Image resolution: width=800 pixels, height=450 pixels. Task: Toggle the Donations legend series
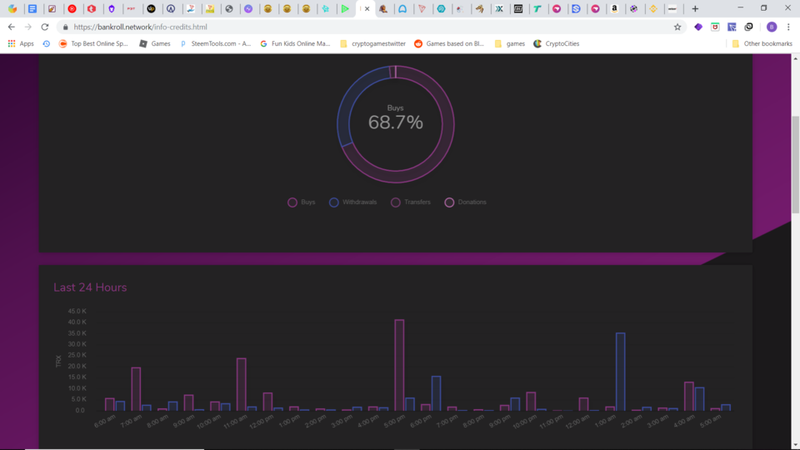pos(465,203)
